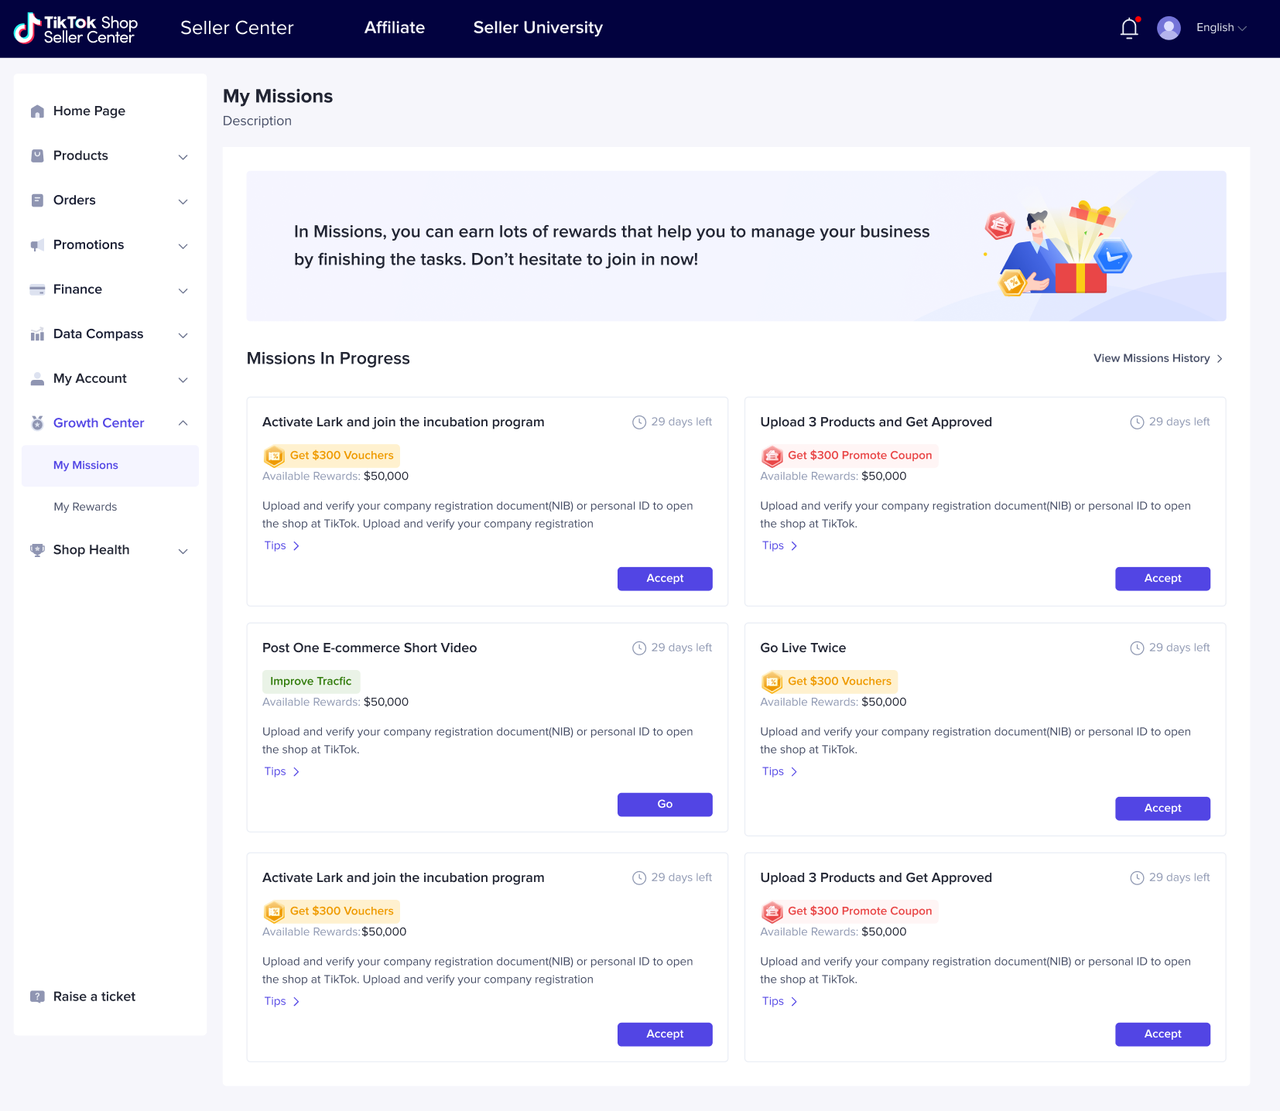The width and height of the screenshot is (1280, 1111).
Task: Click the Products bag icon in sidebar
Action: [37, 156]
